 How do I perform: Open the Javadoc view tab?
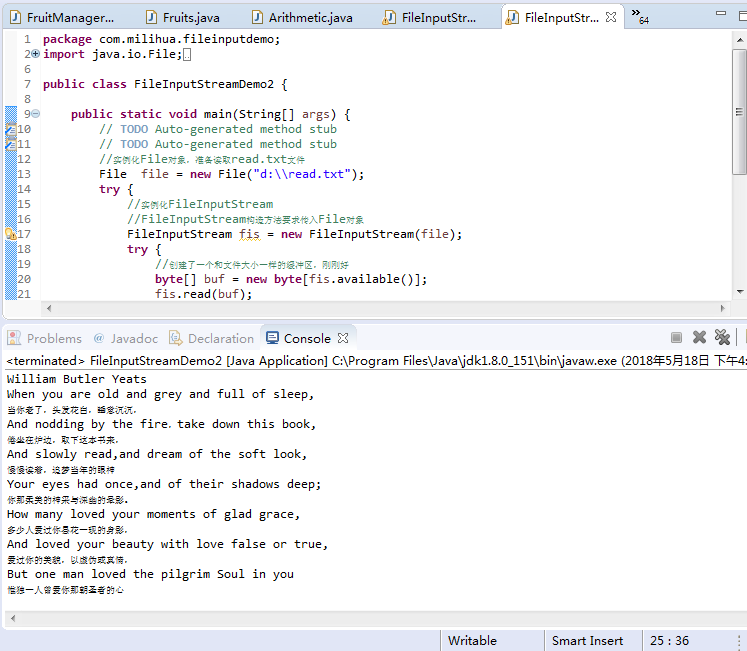pos(126,338)
